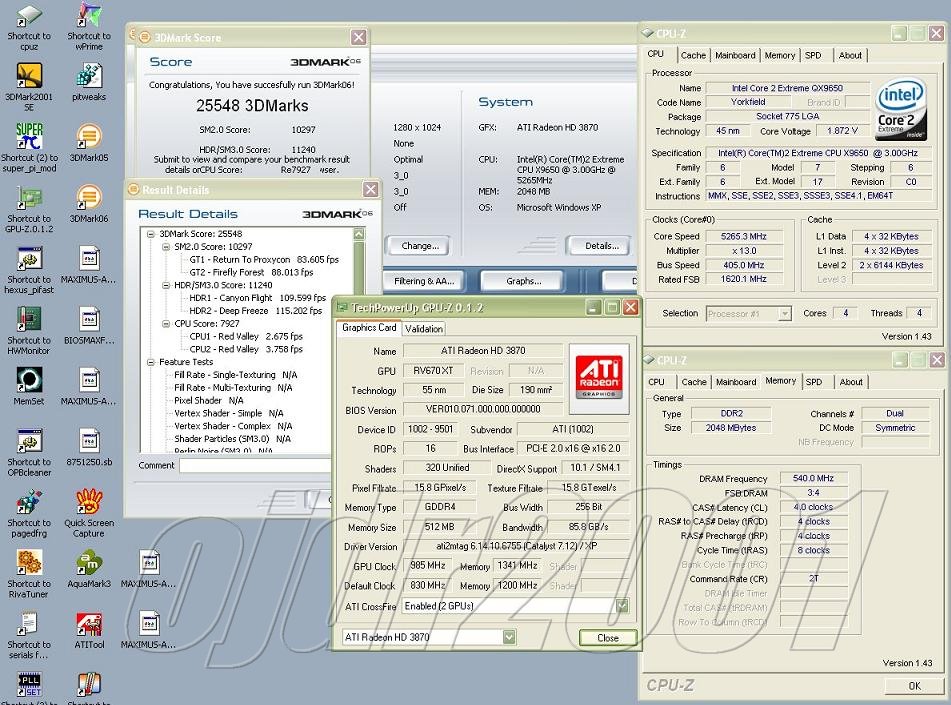The image size is (951, 705).
Task: Select the HDR1 - Canyon Flight row
Action: click(x=258, y=298)
